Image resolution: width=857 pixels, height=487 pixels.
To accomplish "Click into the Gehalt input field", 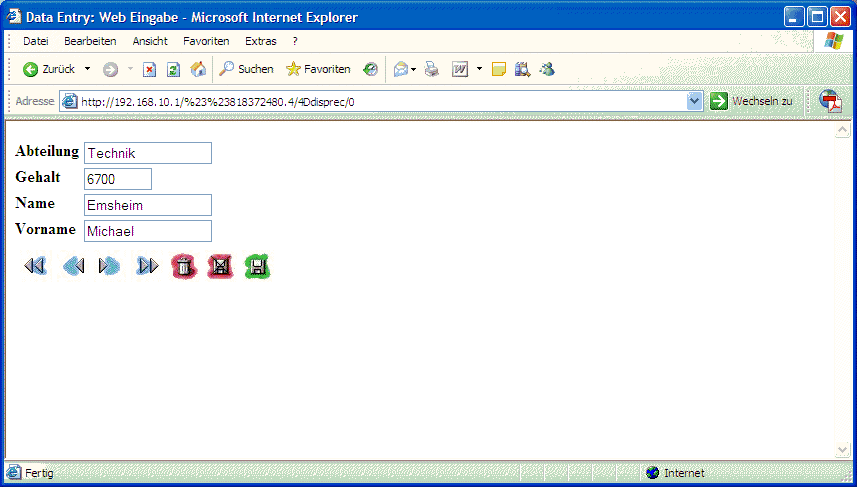I will 118,179.
